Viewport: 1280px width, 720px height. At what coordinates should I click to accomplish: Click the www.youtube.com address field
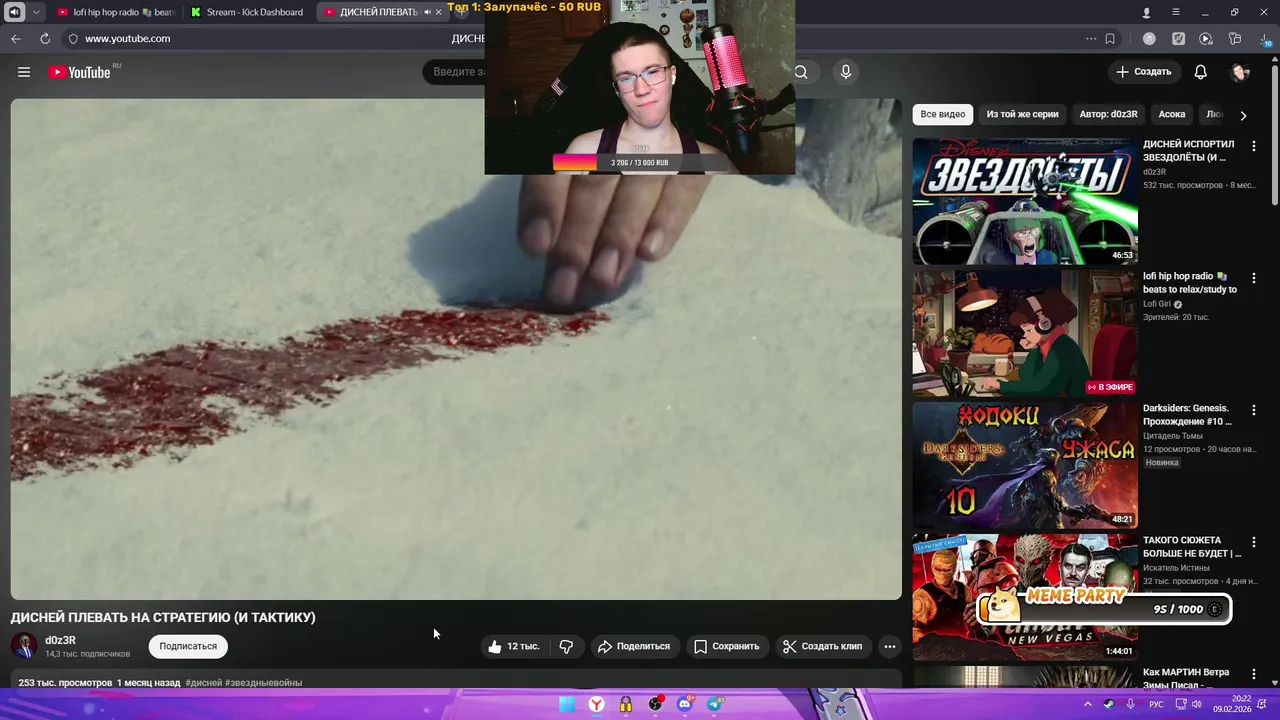point(127,39)
